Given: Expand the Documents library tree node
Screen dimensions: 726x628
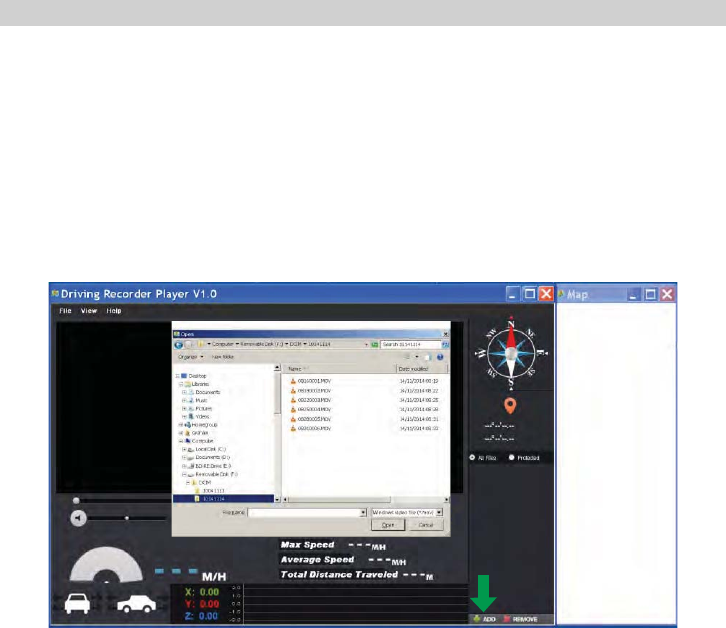Looking at the screenshot, I should (184, 392).
